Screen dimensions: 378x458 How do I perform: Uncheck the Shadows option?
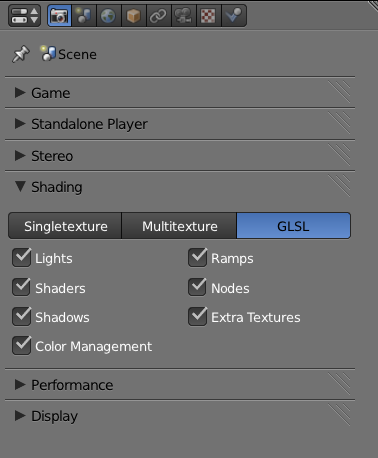tap(22, 316)
